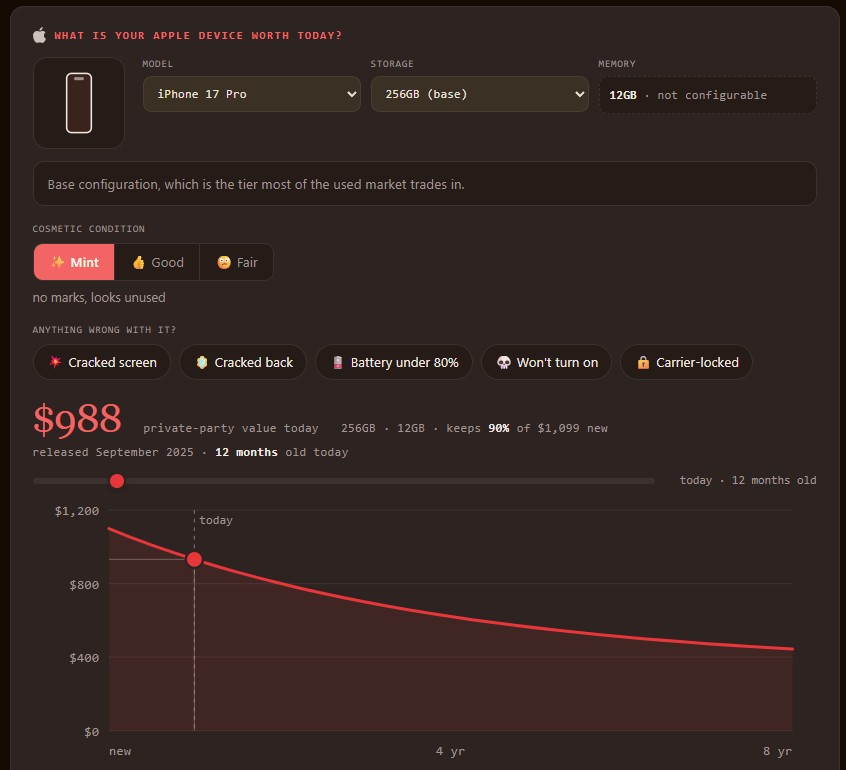Click the 12GB not configurable memory field

(708, 95)
